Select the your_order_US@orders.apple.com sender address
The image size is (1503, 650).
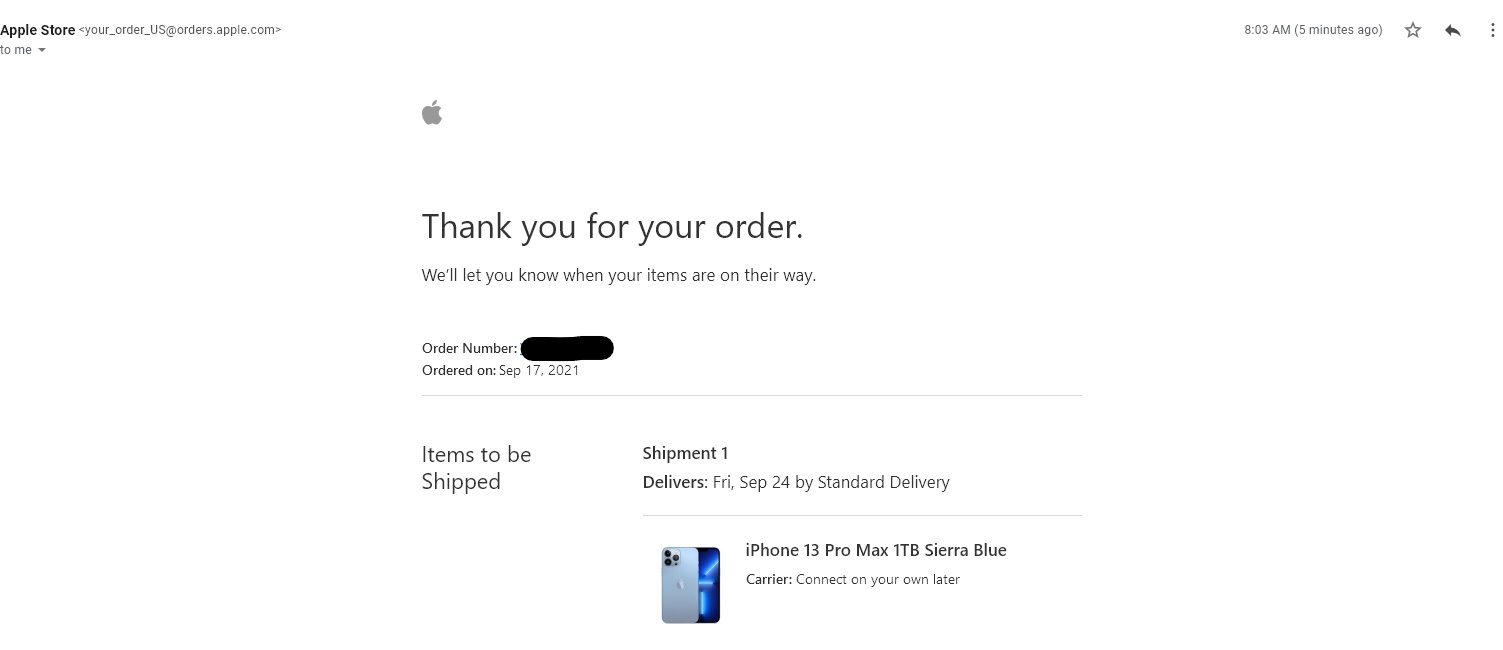coord(180,30)
